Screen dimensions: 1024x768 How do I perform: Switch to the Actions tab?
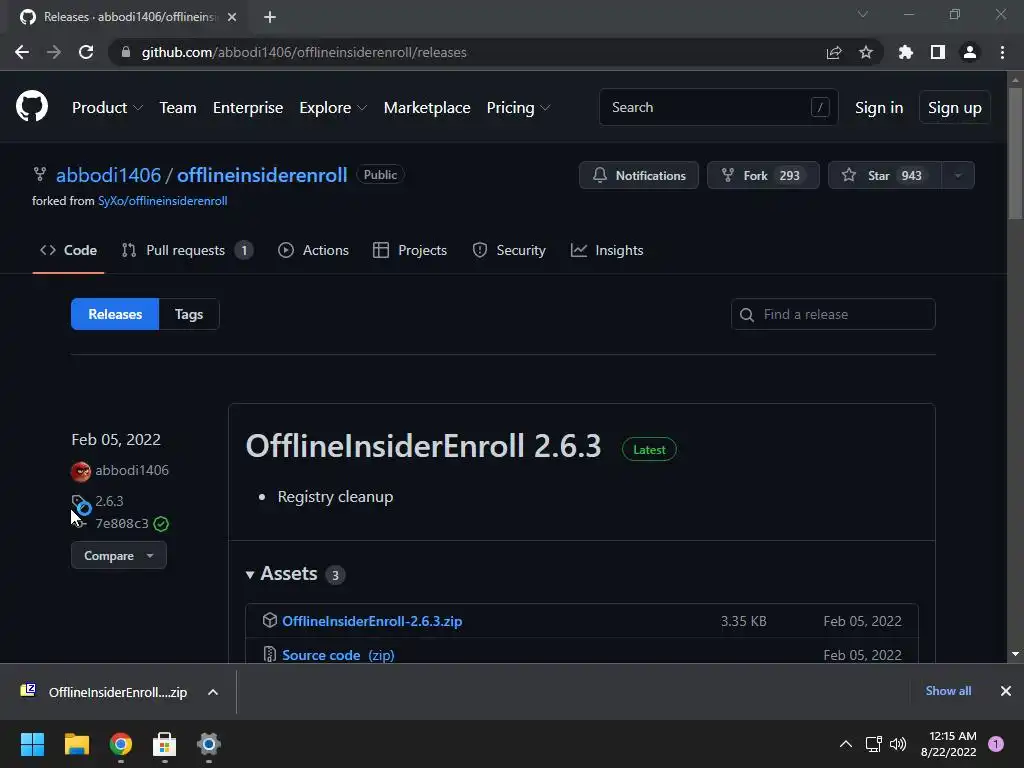click(313, 250)
